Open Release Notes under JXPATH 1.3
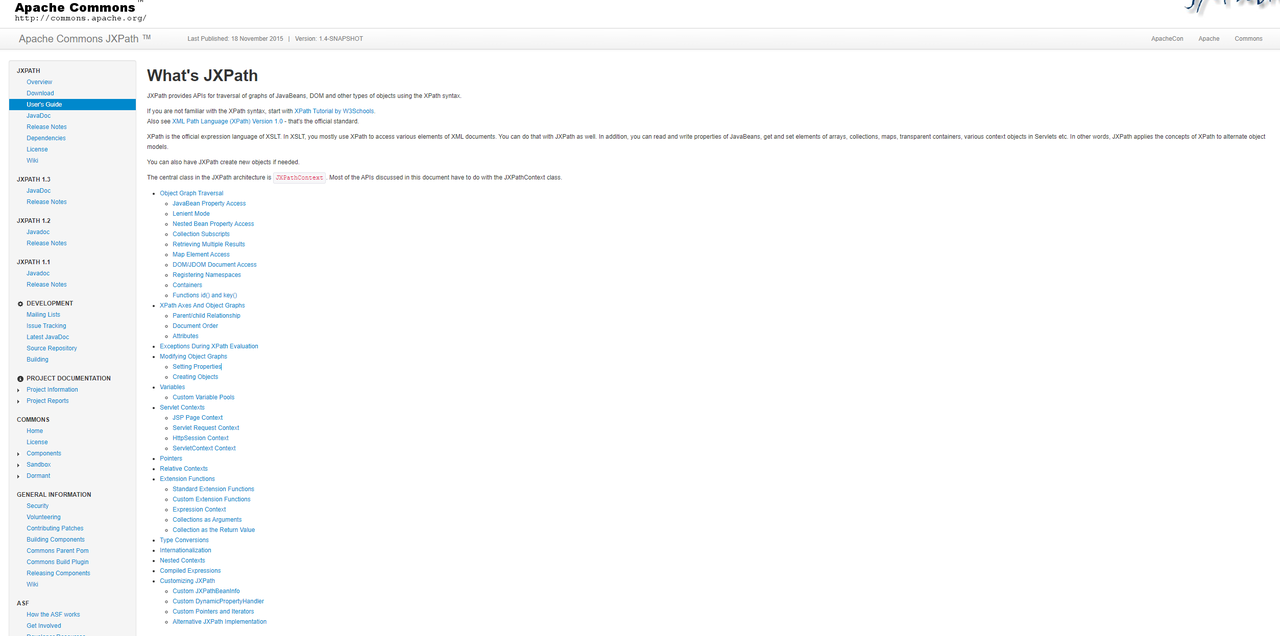The width and height of the screenshot is (1280, 636). pos(46,202)
